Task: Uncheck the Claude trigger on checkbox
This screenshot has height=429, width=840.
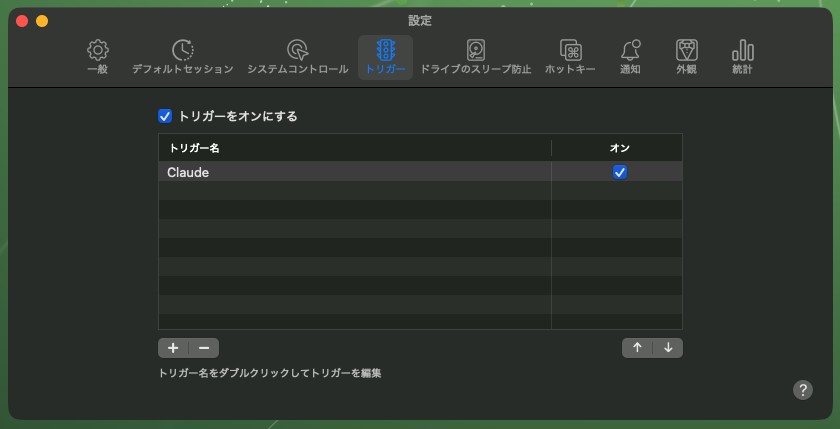Action: [620, 172]
